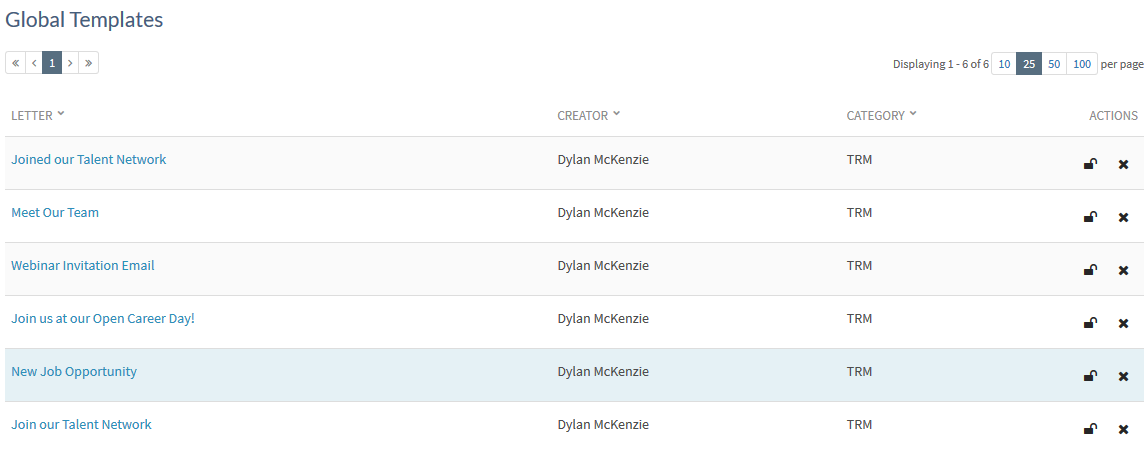Screen dimensions: 1147x453
Task: Show 50 templates per page
Action: (x=1054, y=64)
